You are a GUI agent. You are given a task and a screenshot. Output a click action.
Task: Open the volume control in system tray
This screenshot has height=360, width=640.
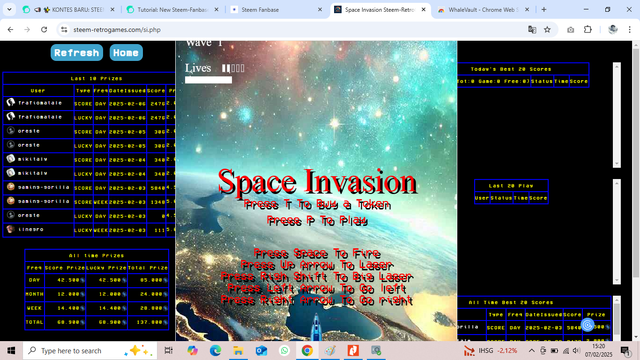point(576,351)
